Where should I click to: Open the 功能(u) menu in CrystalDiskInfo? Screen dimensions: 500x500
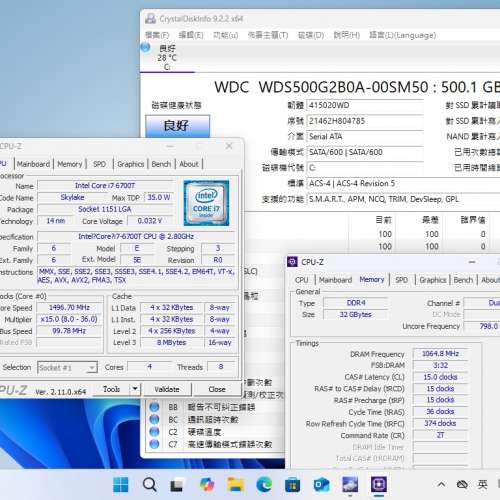225,35
